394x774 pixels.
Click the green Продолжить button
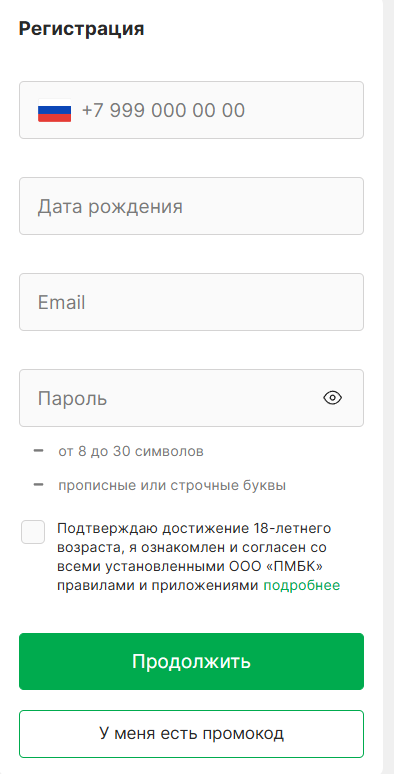192,661
